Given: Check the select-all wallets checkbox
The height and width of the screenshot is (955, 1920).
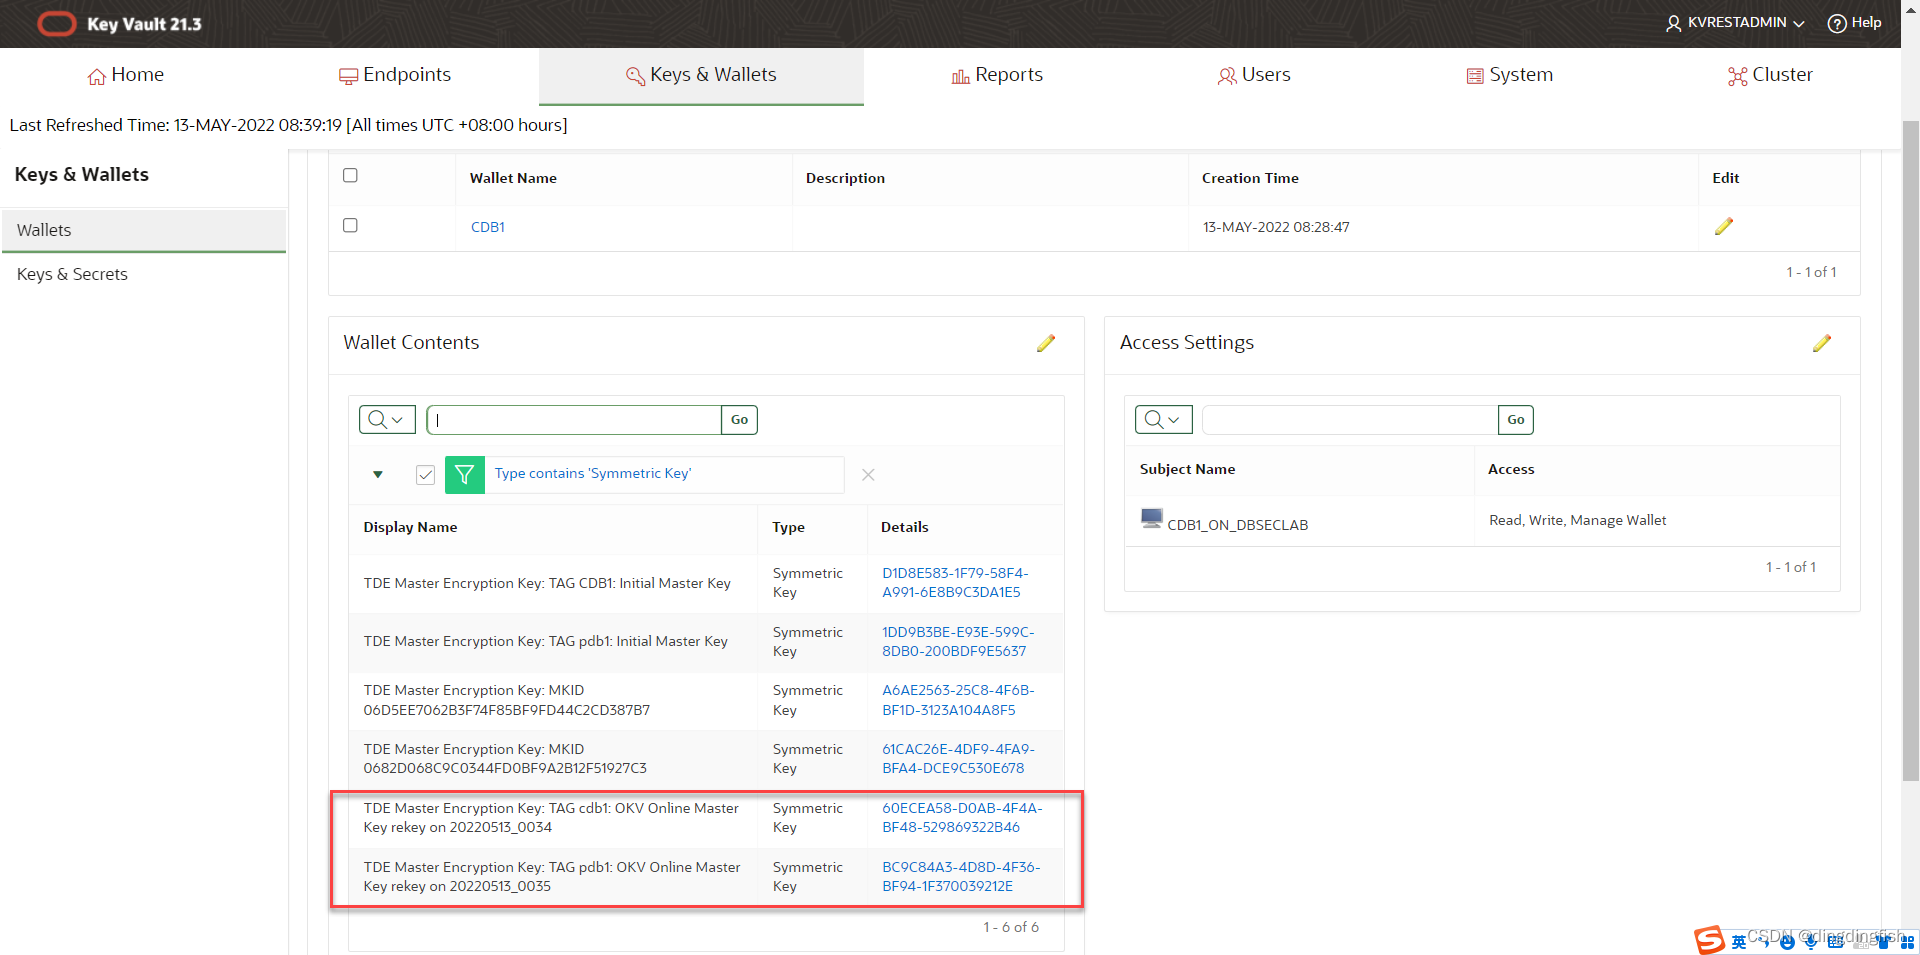Looking at the screenshot, I should pos(350,175).
